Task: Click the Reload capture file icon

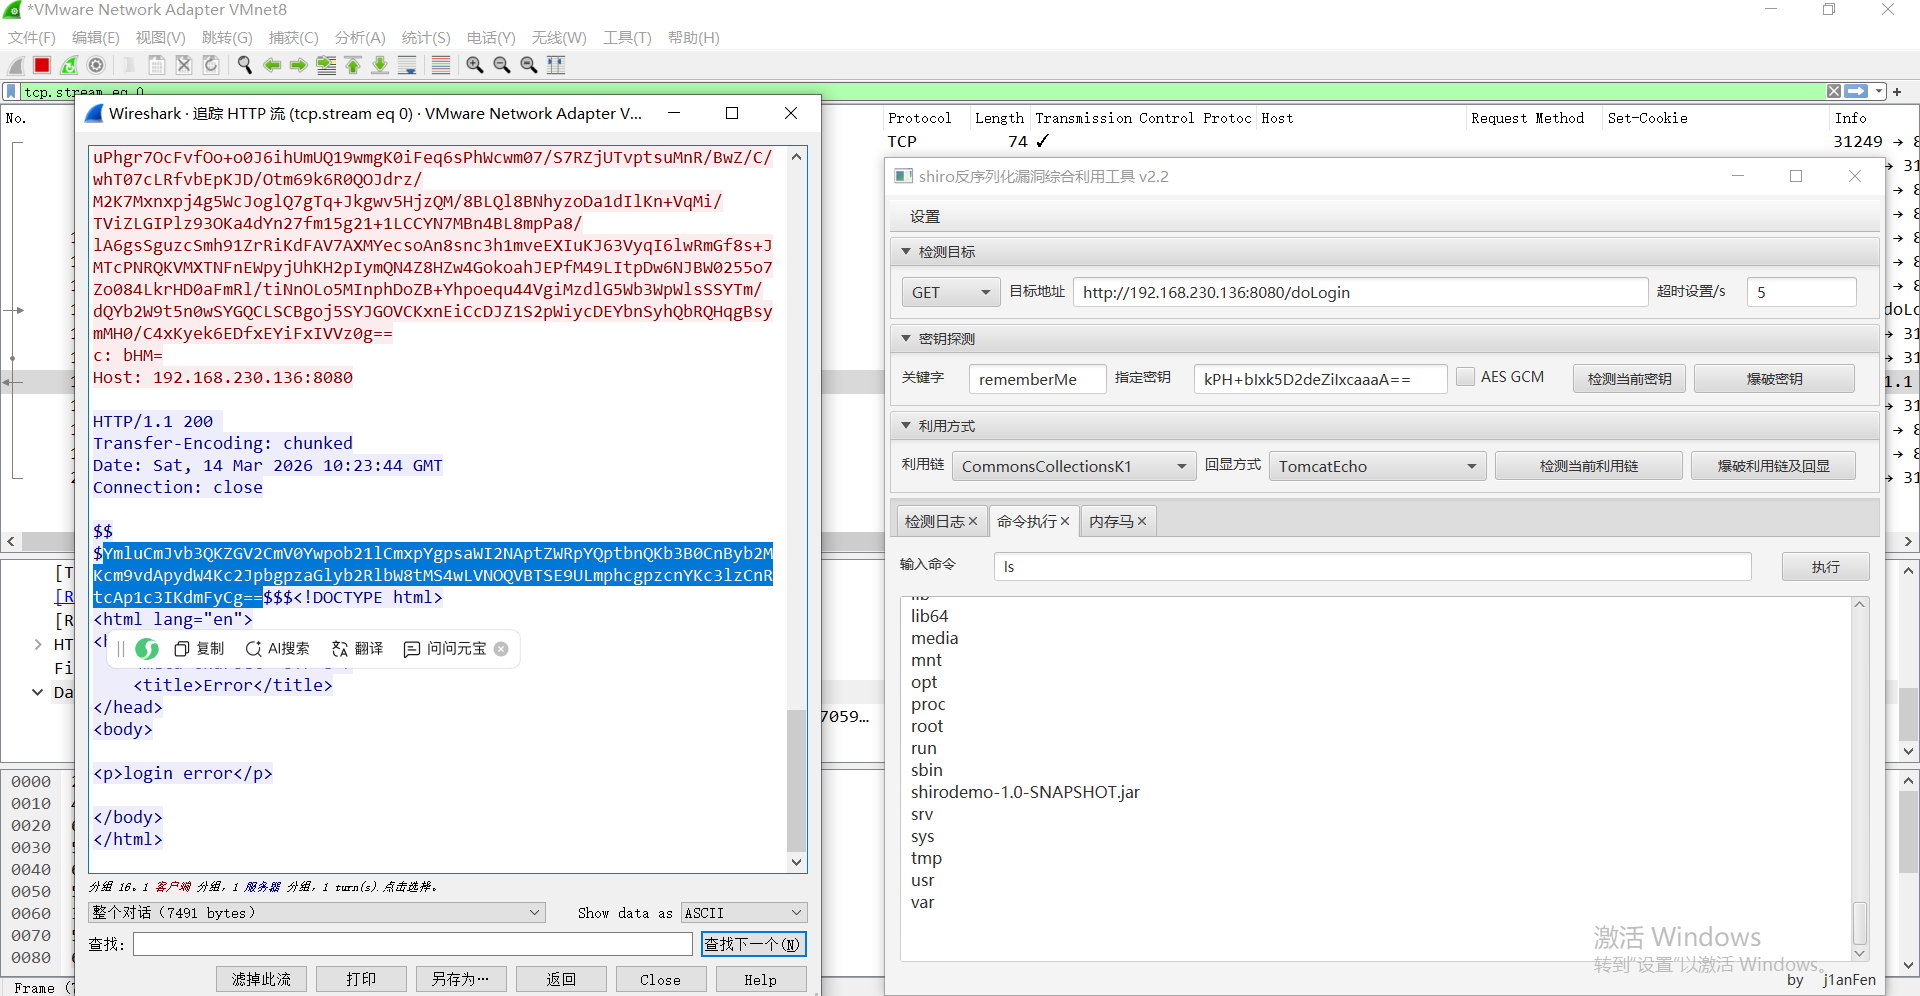Action: [x=211, y=65]
